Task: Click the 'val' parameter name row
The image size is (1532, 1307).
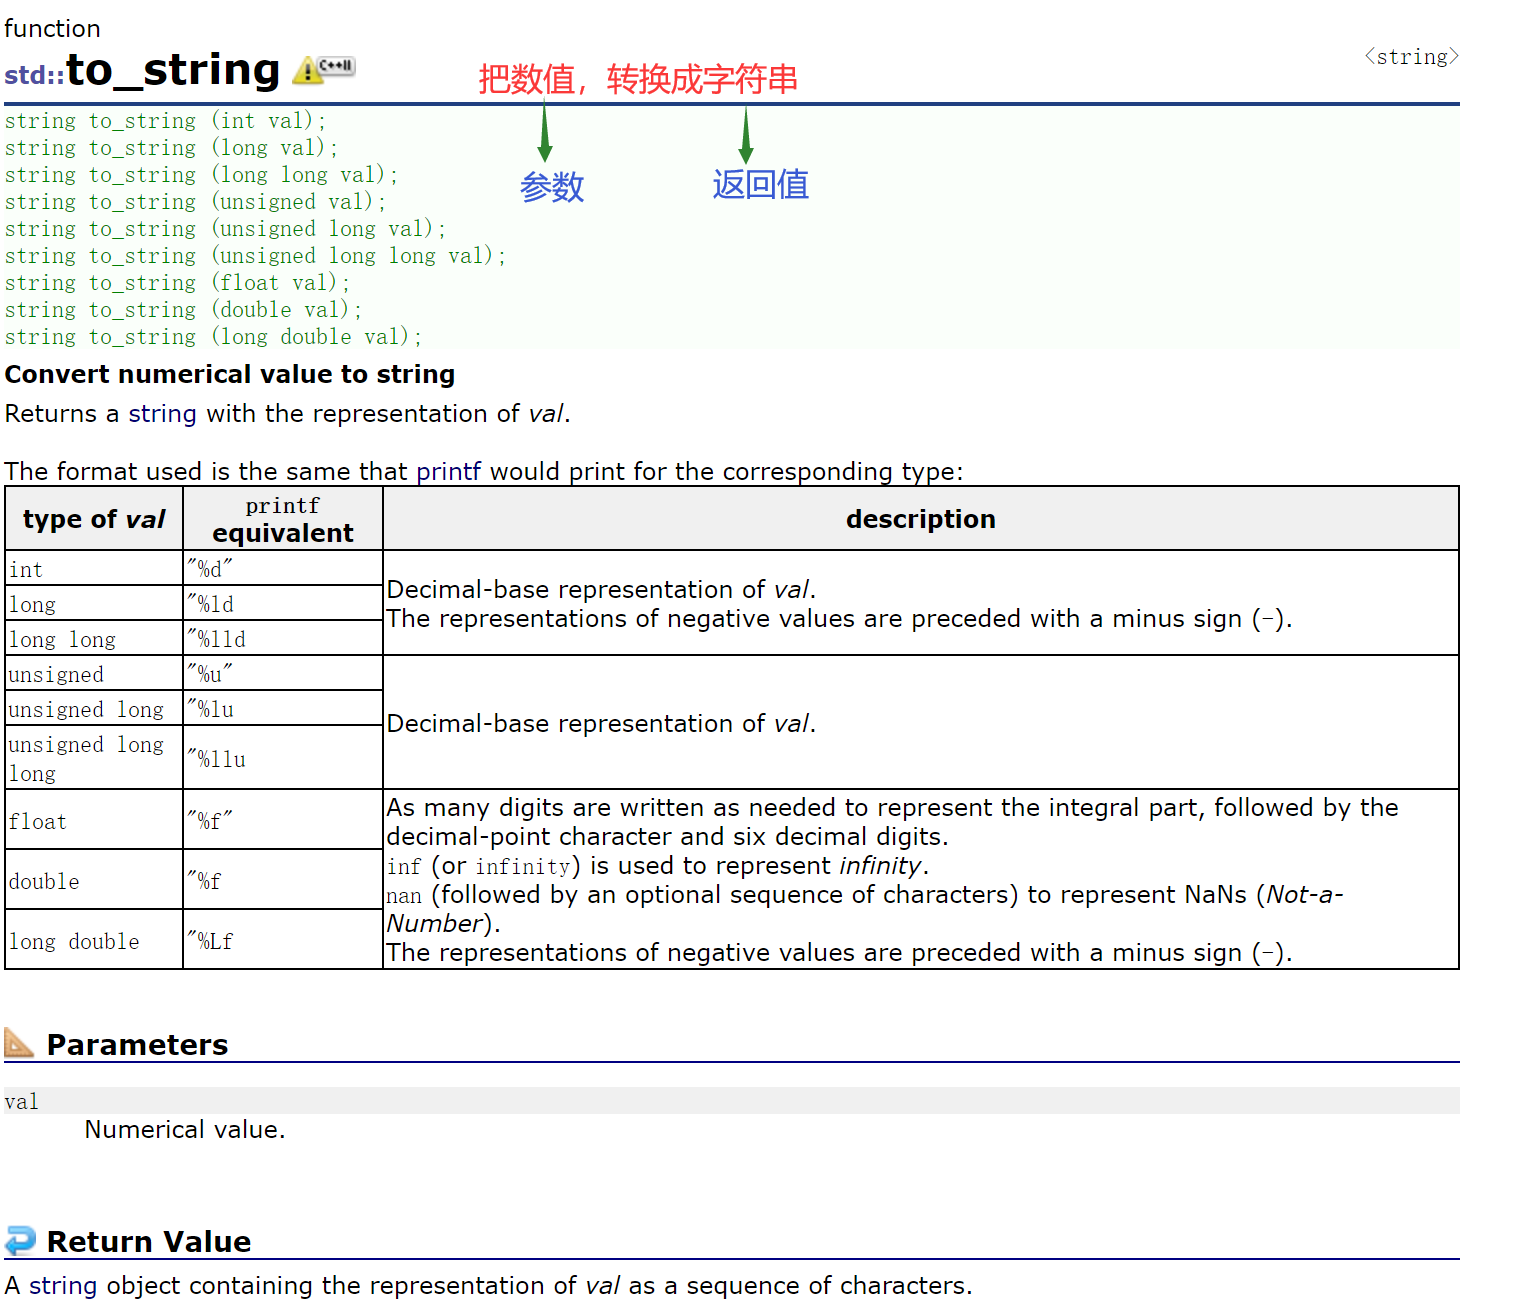Action: [731, 1101]
